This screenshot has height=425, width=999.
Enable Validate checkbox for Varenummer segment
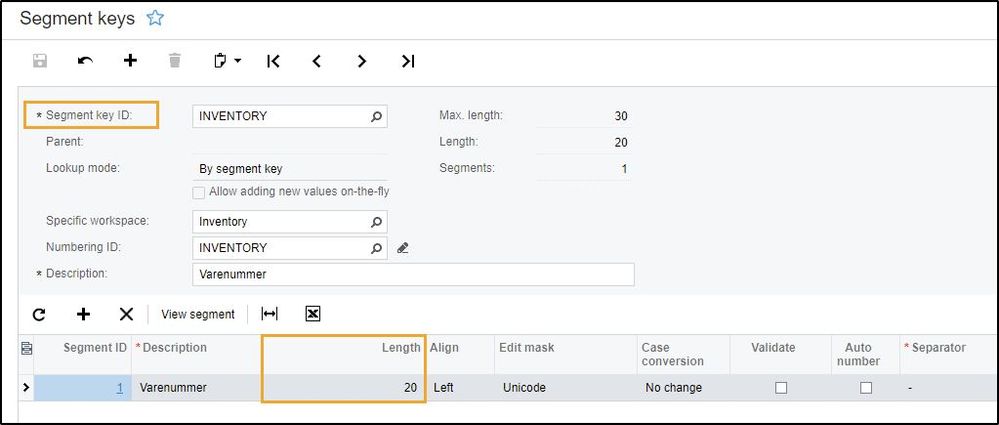coord(782,387)
